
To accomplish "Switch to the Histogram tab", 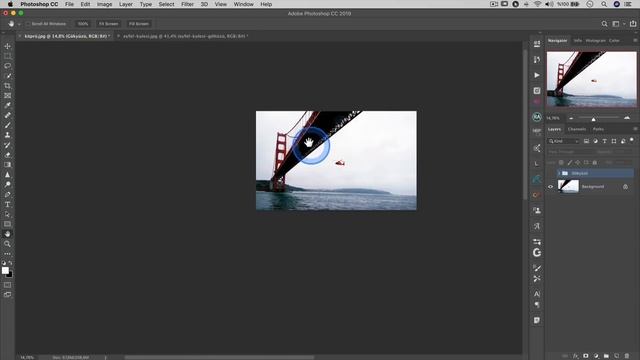I will click(x=596, y=41).
